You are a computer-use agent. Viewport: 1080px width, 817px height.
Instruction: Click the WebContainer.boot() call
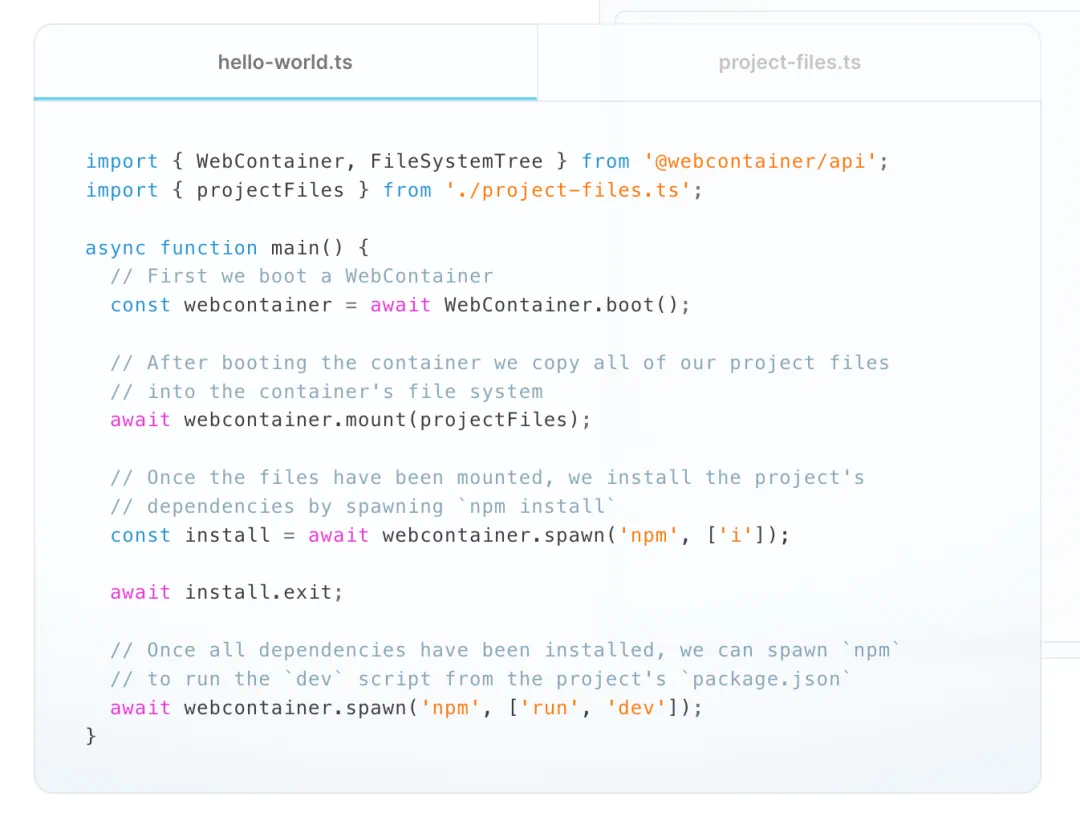pyautogui.click(x=567, y=305)
